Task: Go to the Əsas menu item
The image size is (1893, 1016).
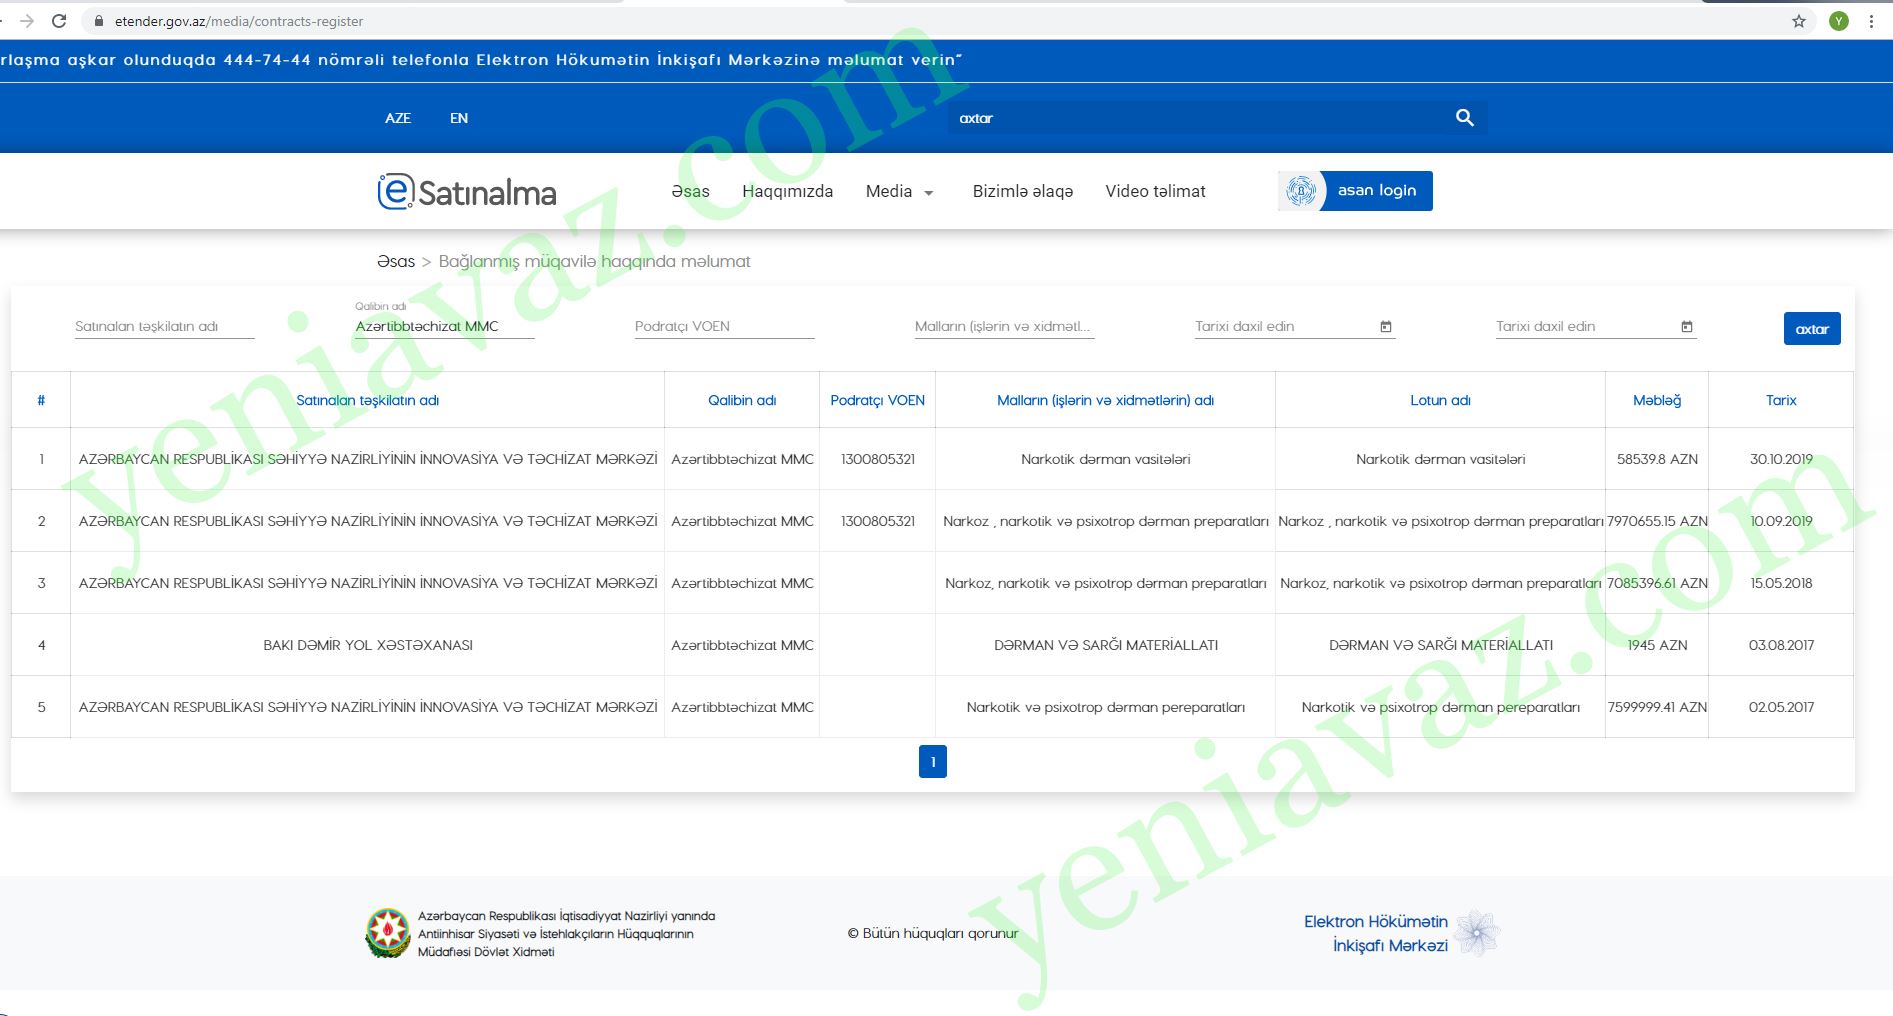Action: 690,191
